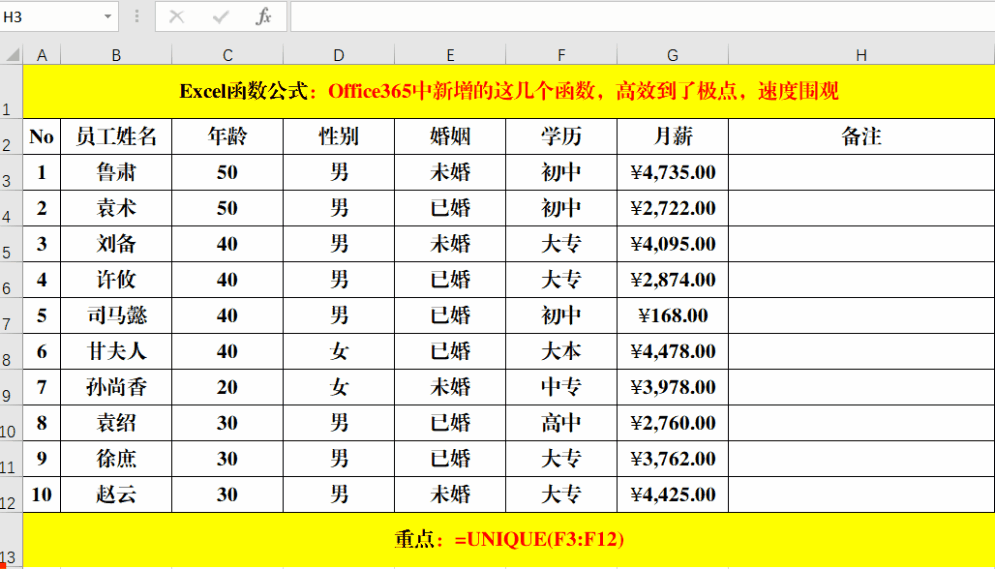This screenshot has height=569, width=995.
Task: Select salary cell ¥4,095.00
Action: click(x=673, y=244)
